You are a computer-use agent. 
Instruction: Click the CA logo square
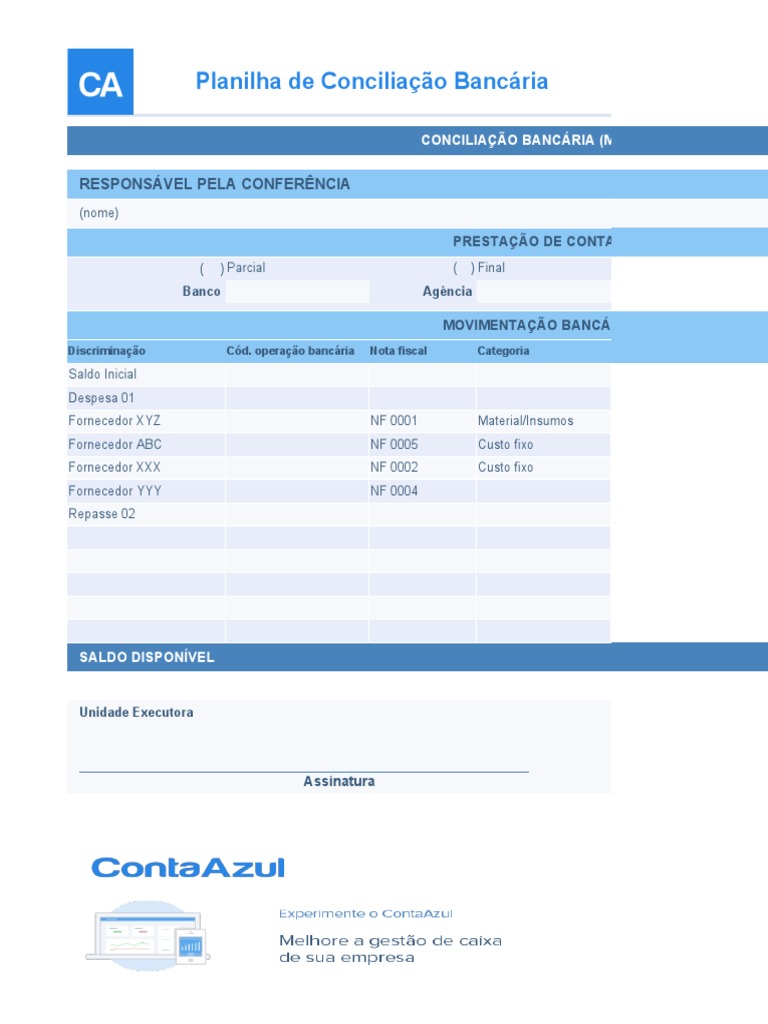[x=100, y=82]
